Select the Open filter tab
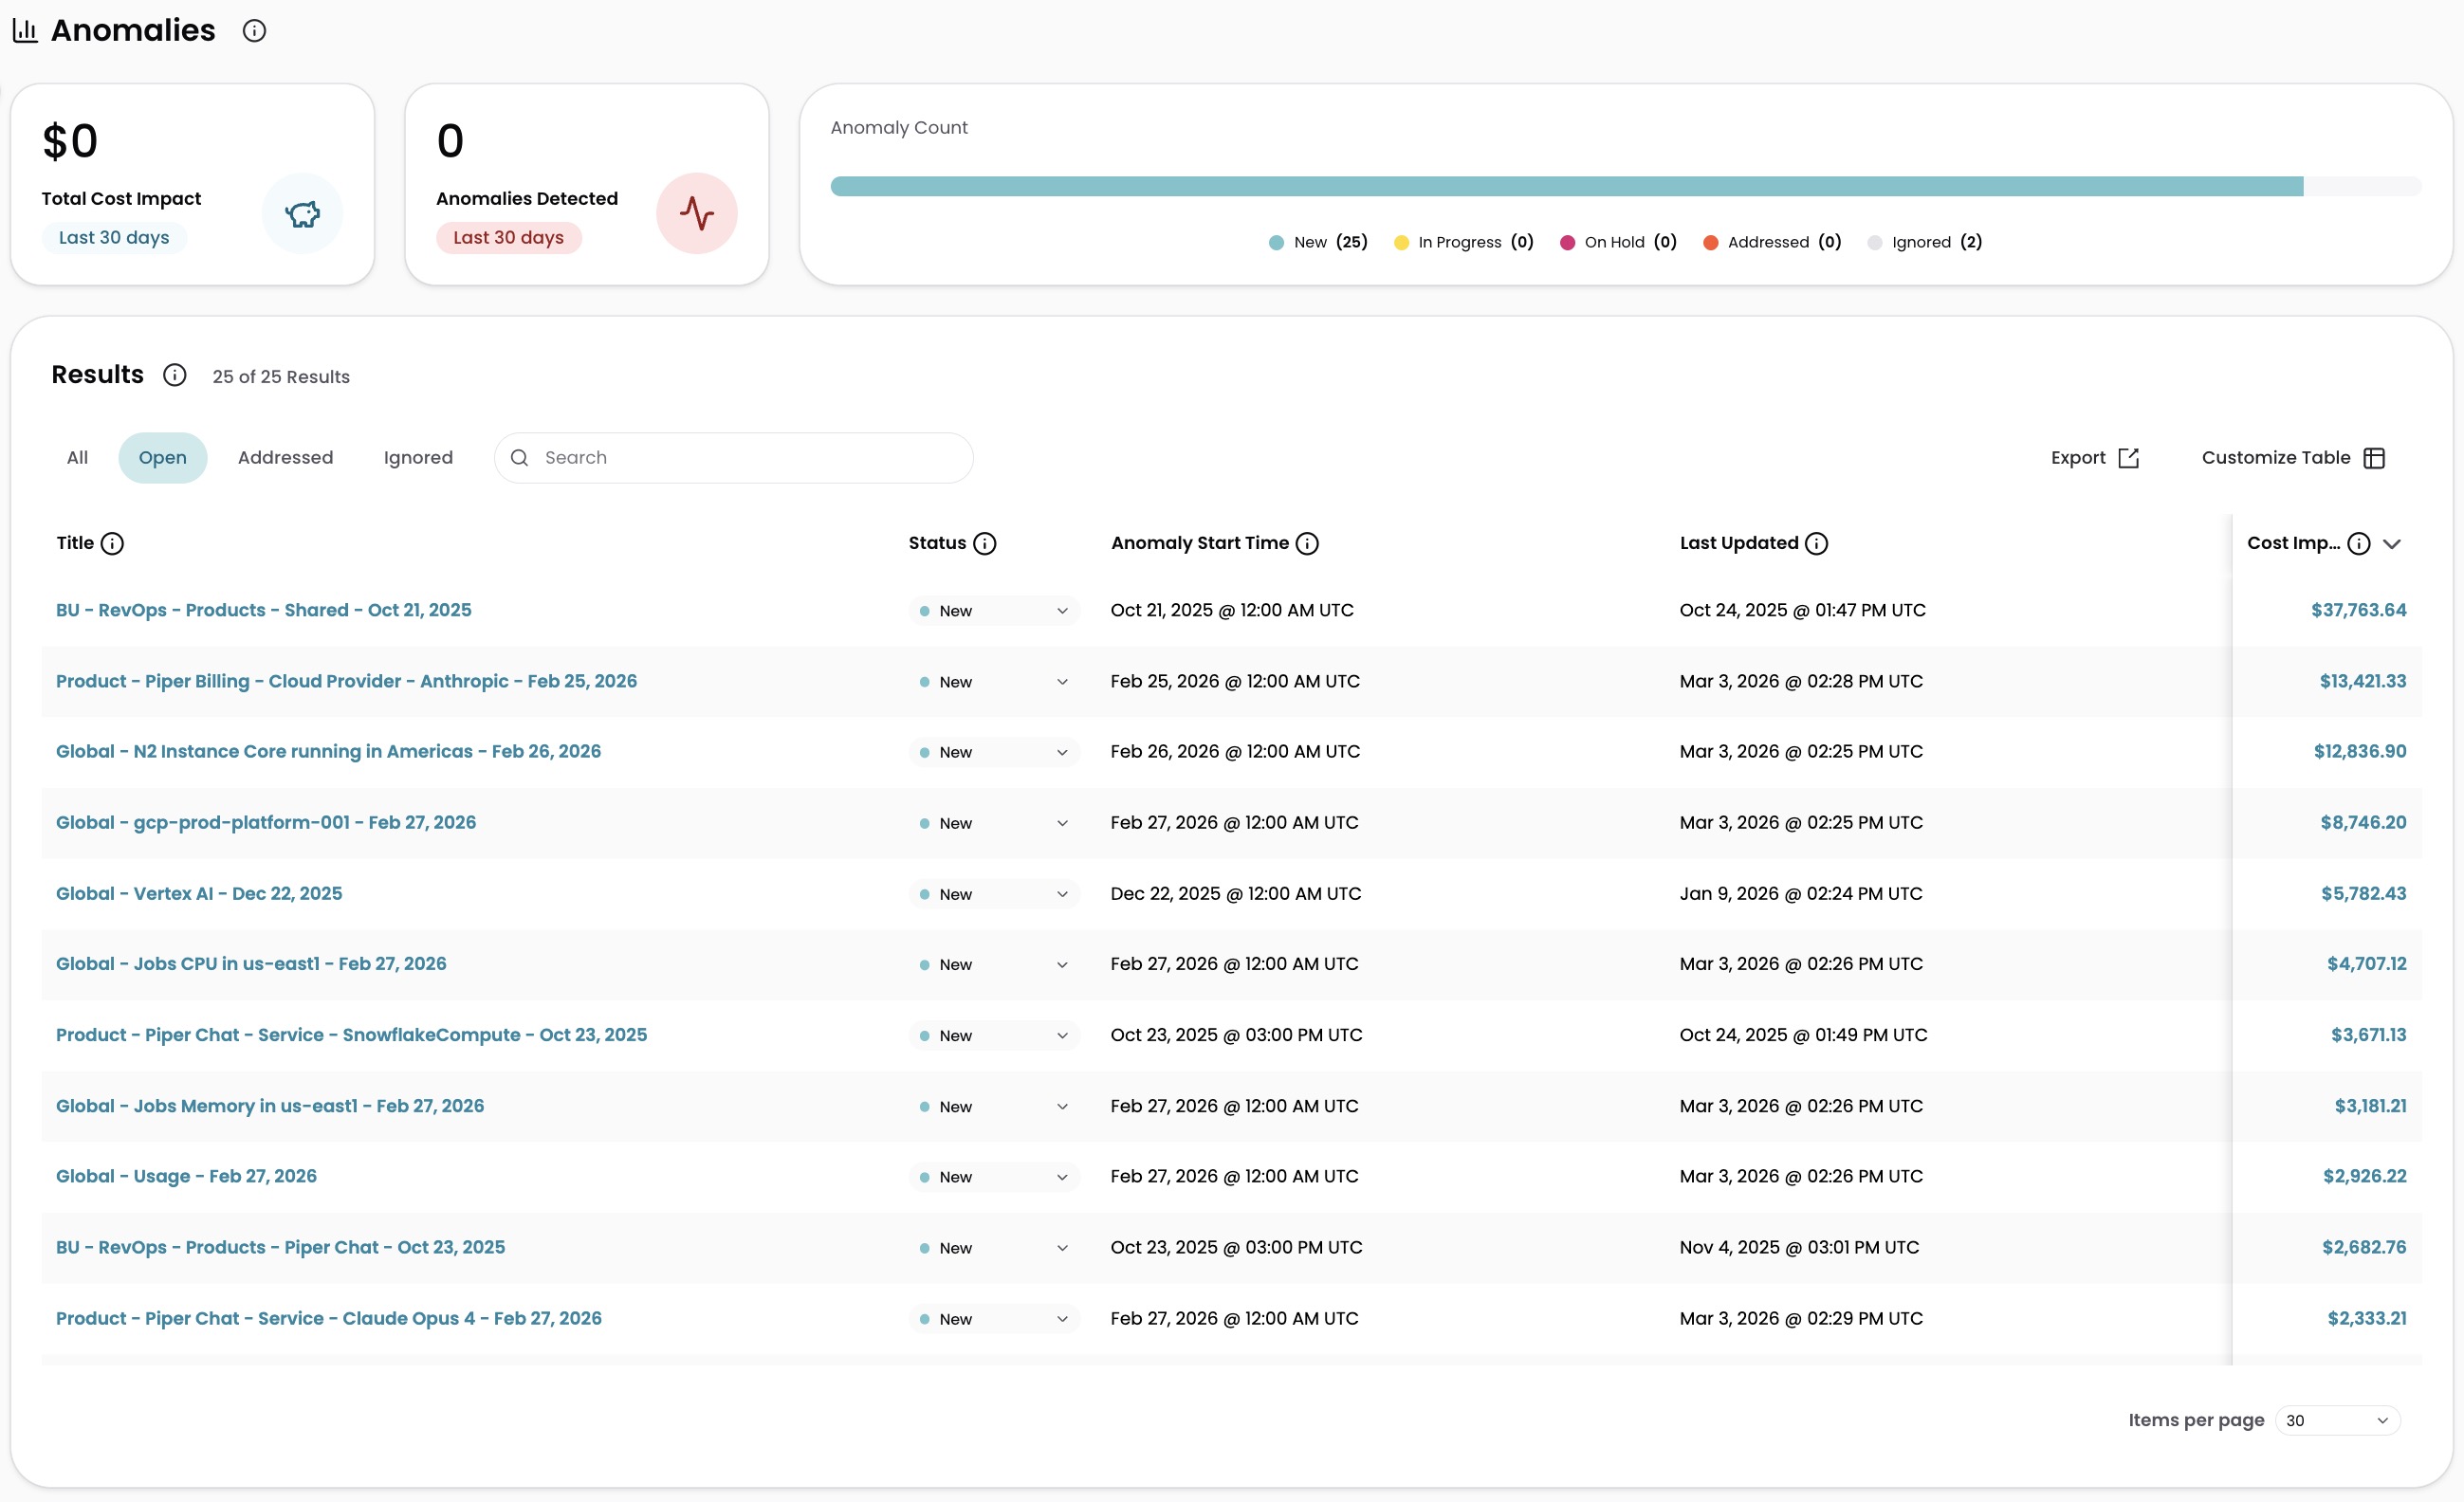 tap(163, 458)
